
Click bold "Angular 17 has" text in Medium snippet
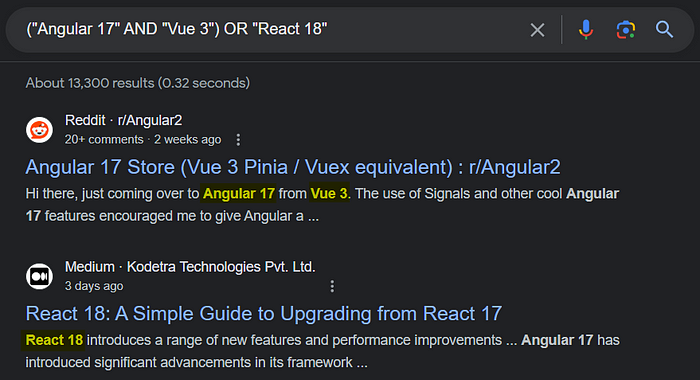coord(570,340)
